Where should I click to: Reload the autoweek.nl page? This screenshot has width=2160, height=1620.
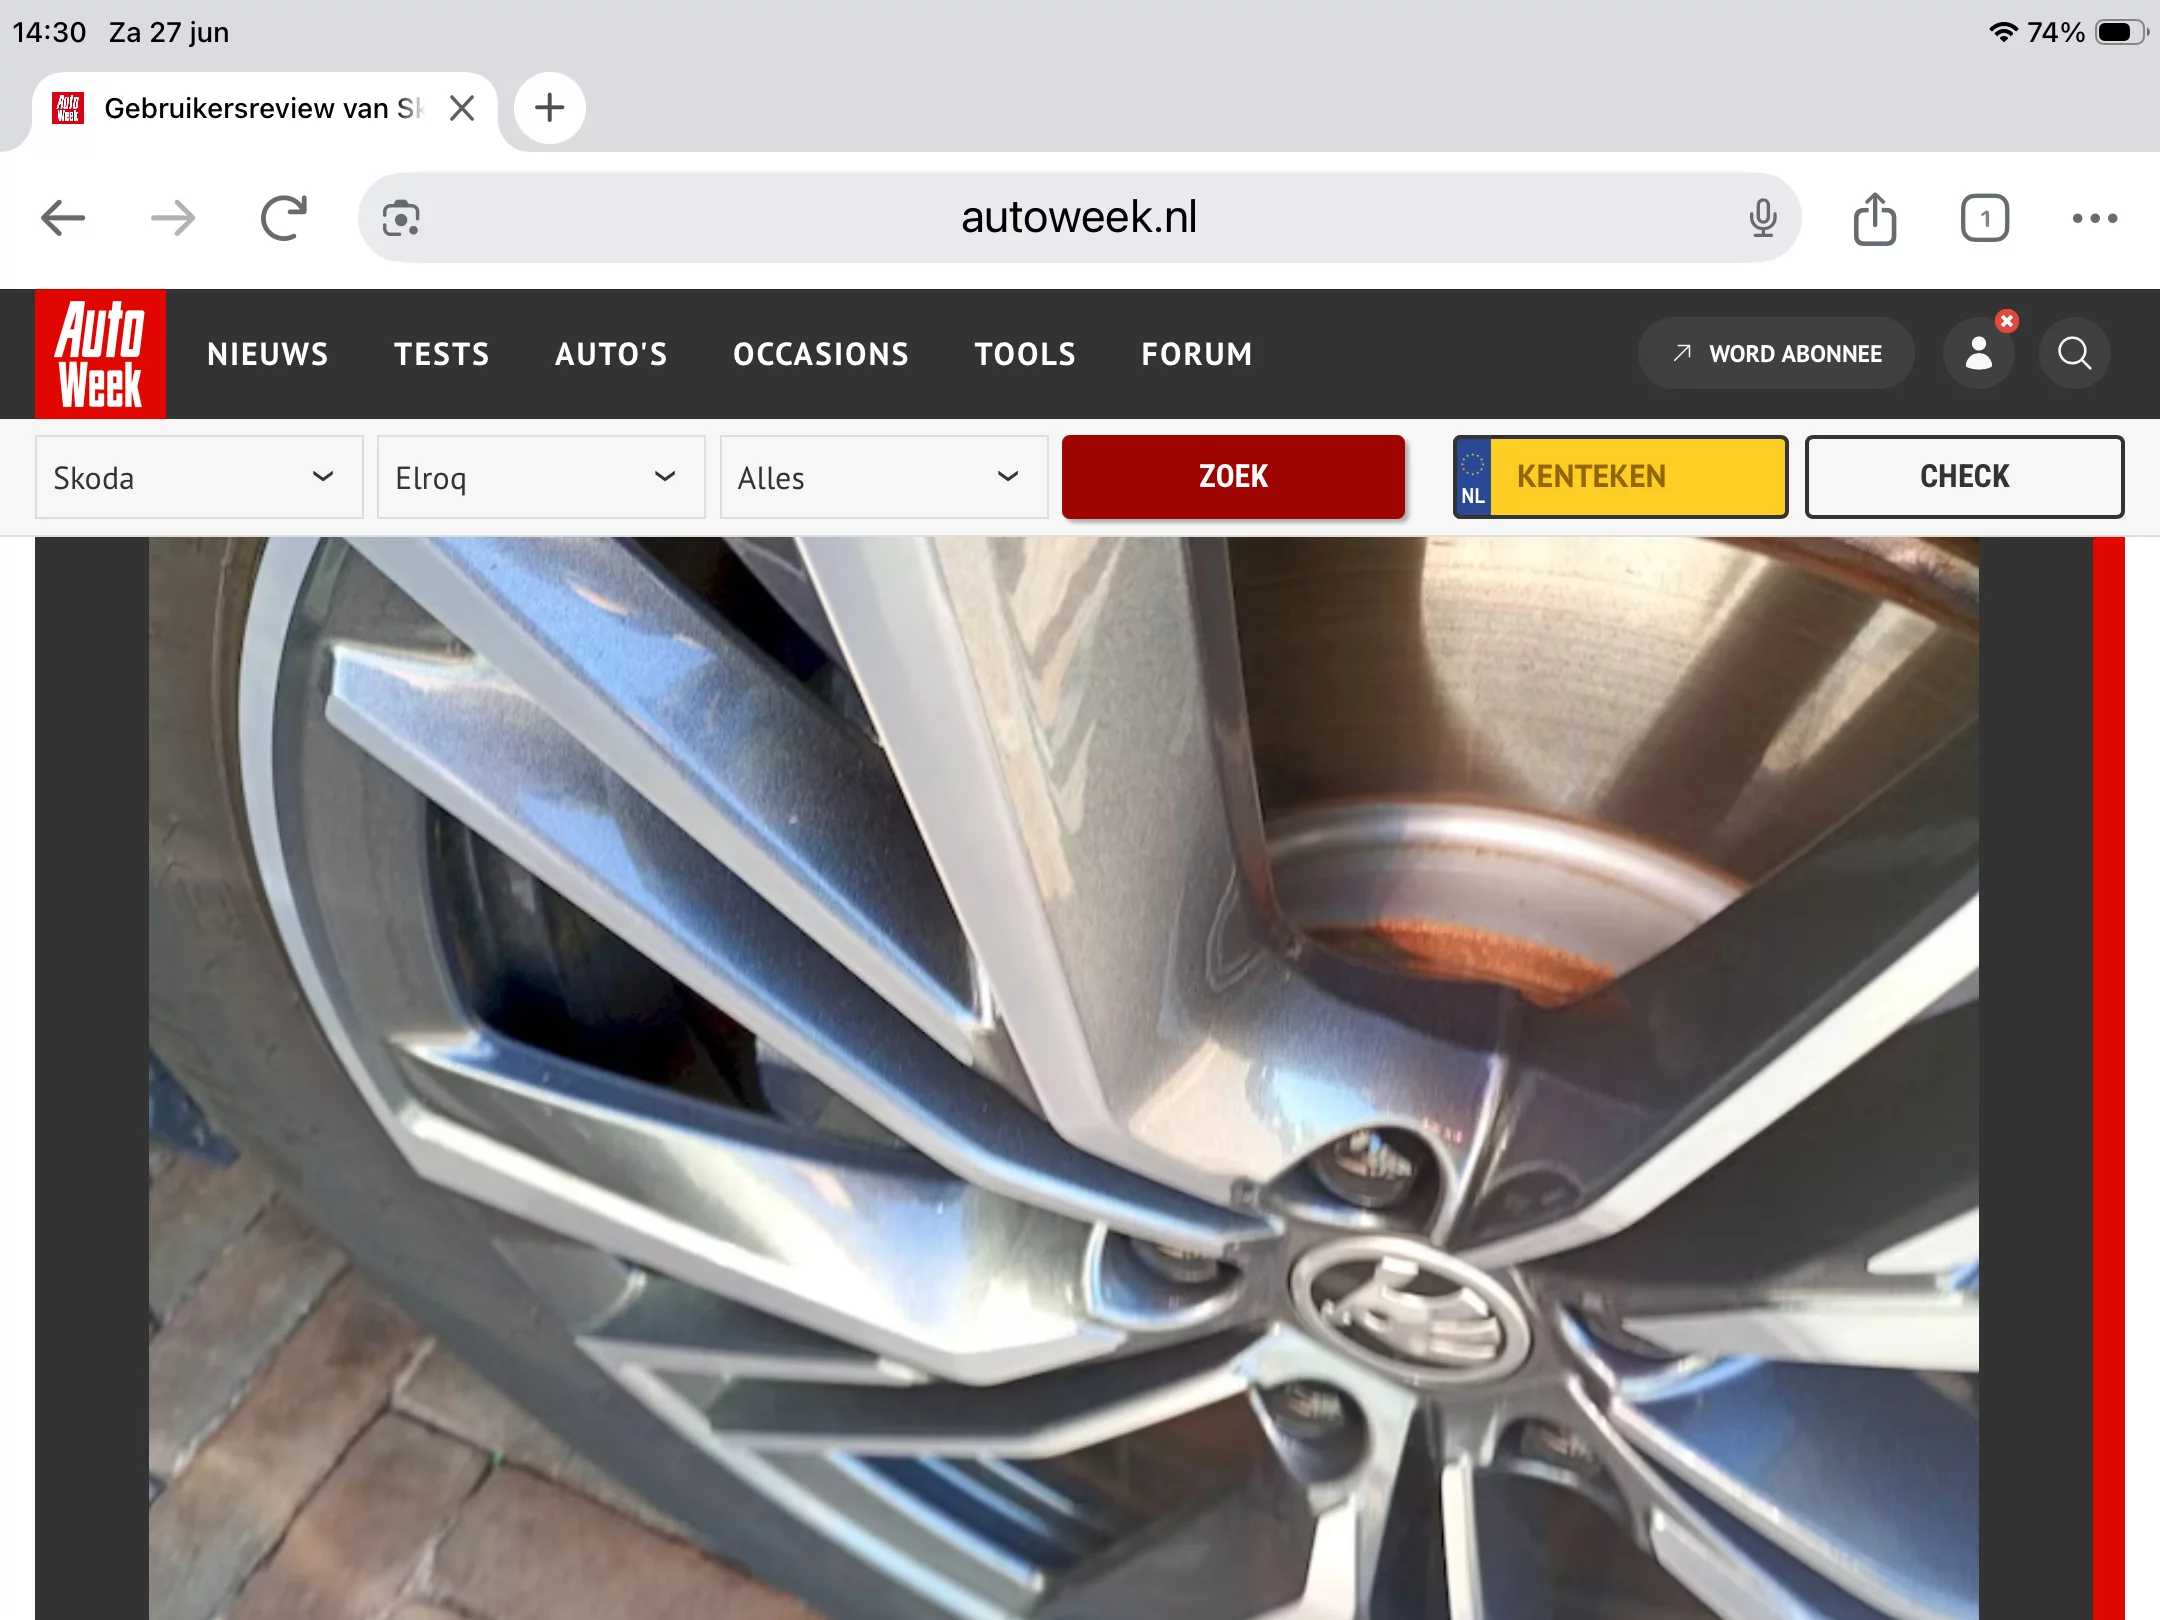(x=284, y=218)
